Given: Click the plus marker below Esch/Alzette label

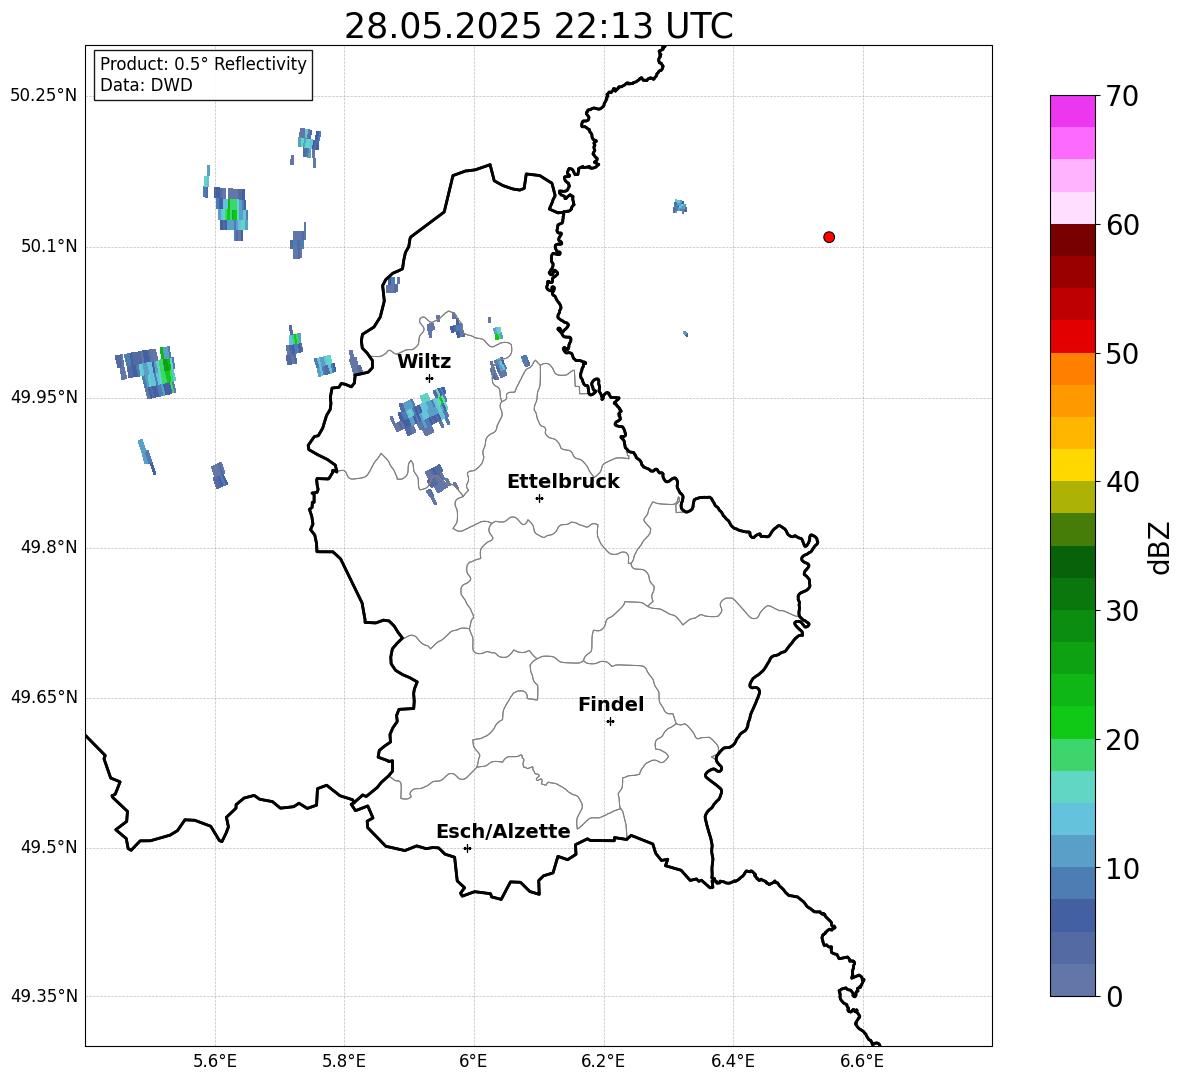Looking at the screenshot, I should point(467,848).
